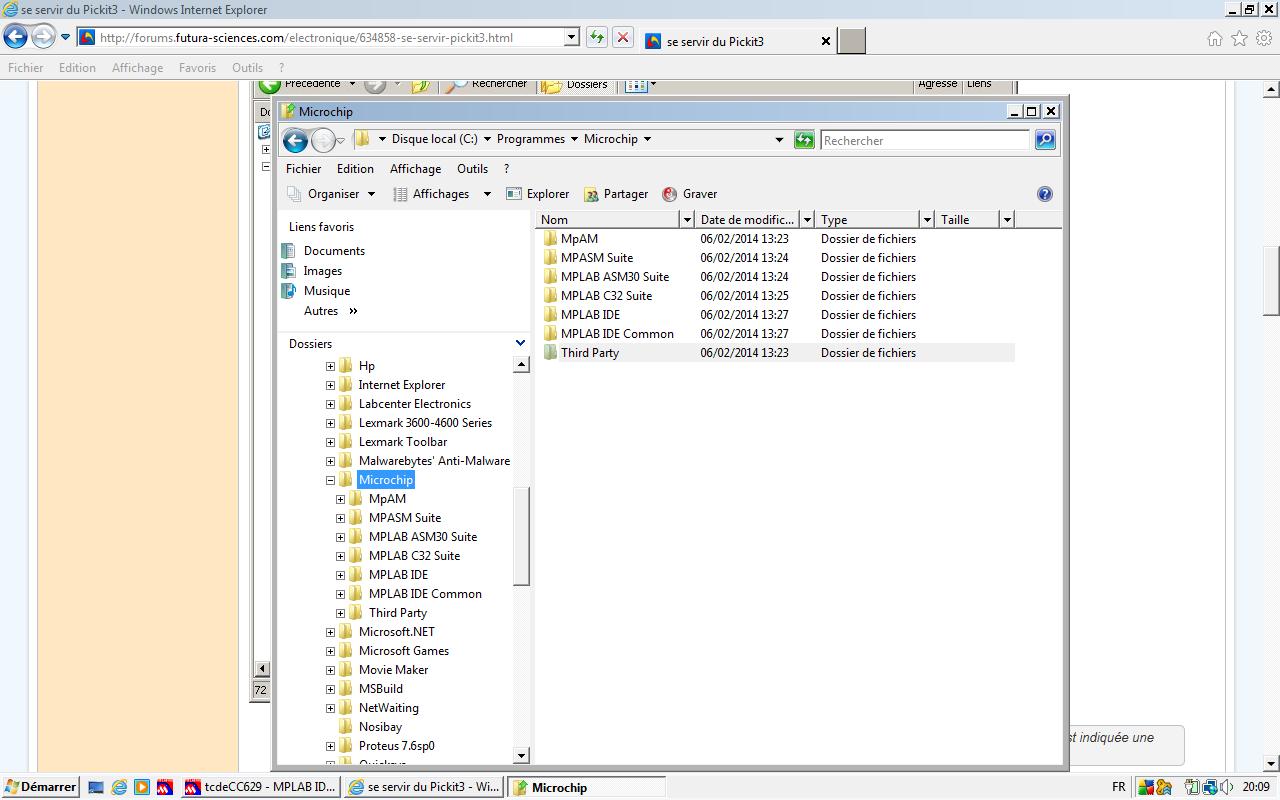Click folder tree scrollbar down arrow
The width and height of the screenshot is (1280, 800).
coord(521,756)
